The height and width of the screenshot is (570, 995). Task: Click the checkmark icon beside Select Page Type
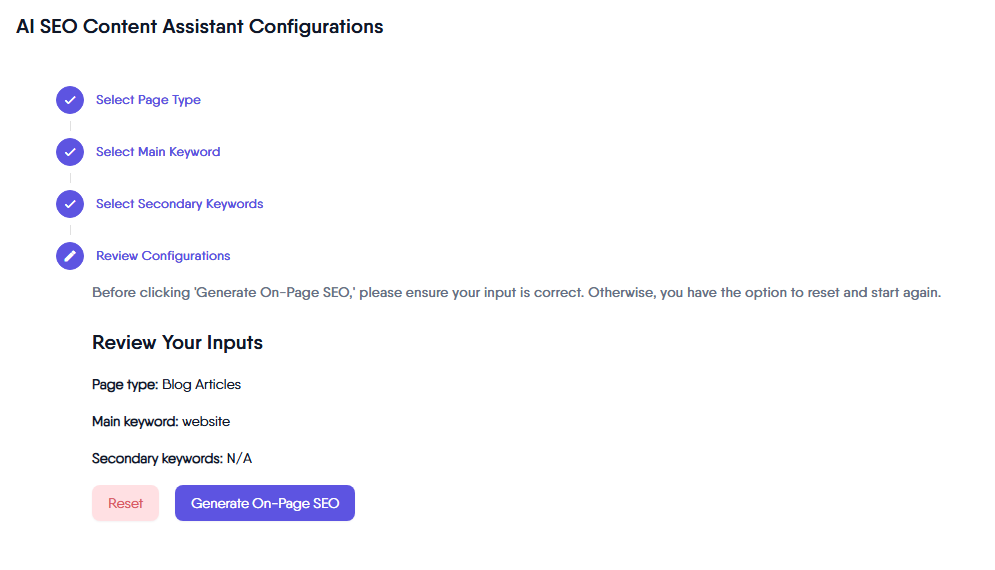tap(70, 100)
